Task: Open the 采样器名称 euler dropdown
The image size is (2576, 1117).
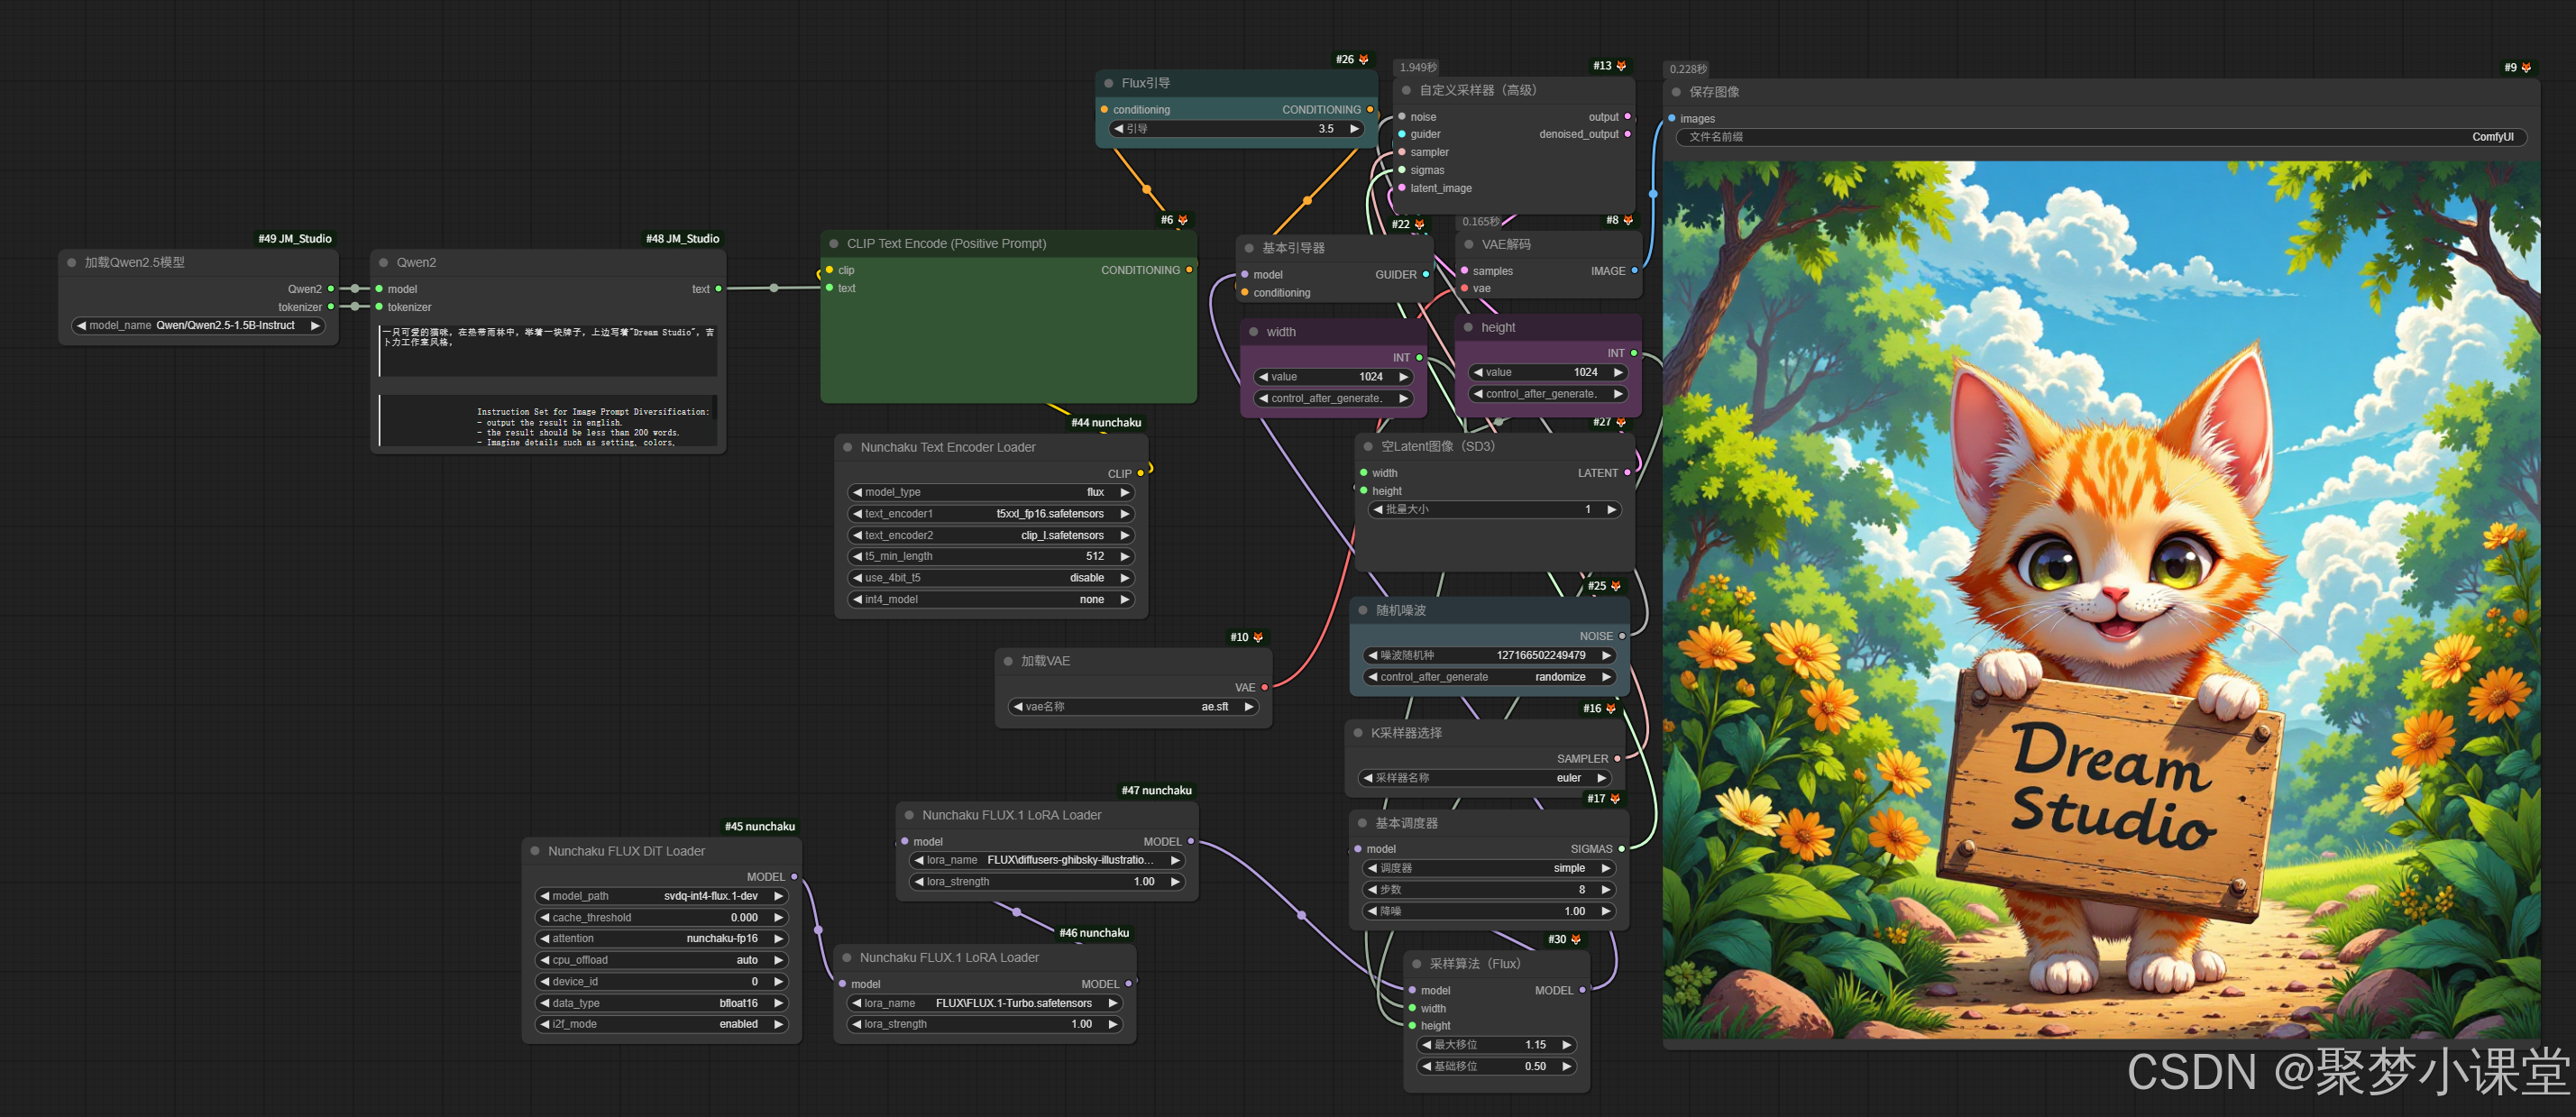Action: click(1485, 778)
